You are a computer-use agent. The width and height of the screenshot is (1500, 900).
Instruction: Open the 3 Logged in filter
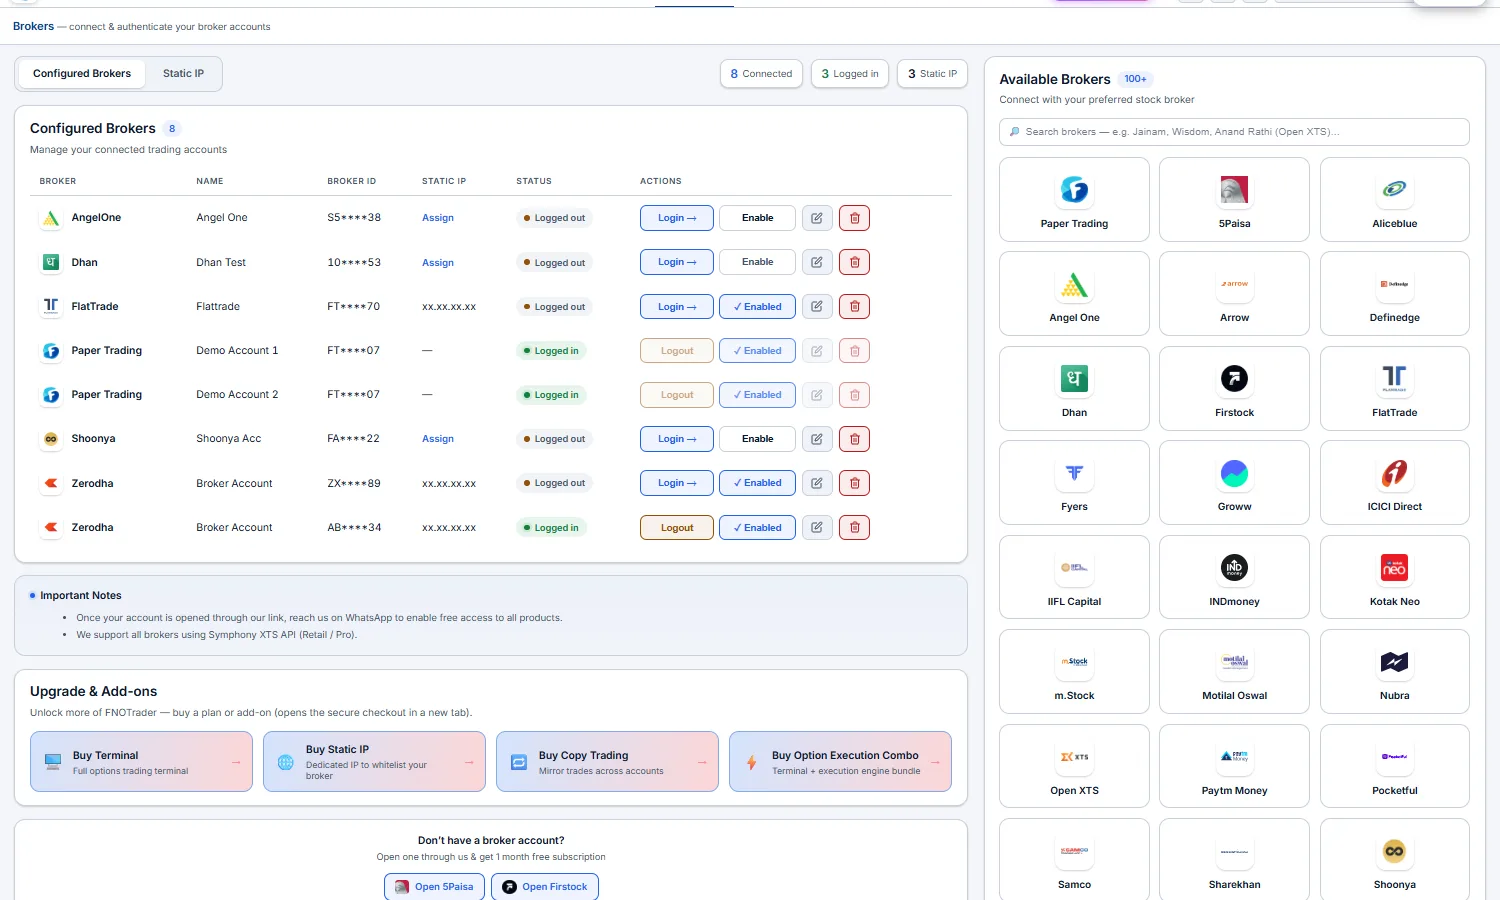click(x=850, y=74)
